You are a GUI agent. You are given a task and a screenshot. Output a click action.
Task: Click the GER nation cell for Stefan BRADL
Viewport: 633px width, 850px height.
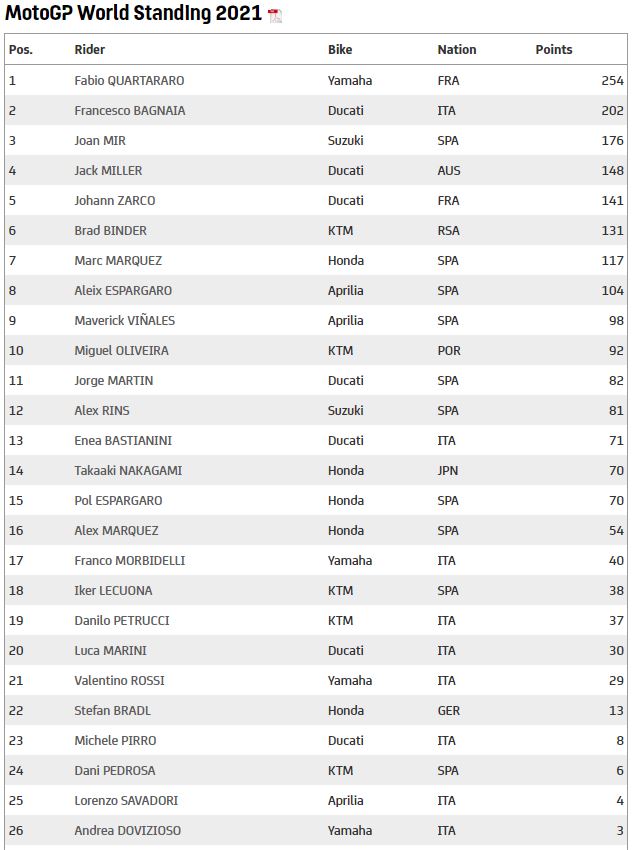tap(449, 710)
